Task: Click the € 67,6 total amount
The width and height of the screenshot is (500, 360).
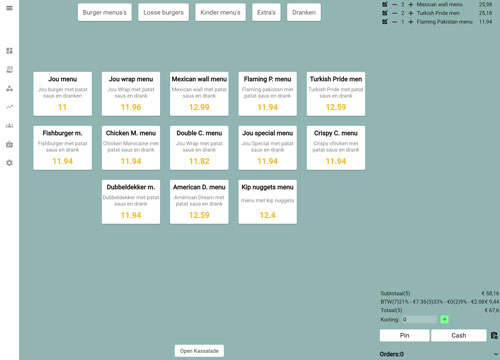Action: coord(492,310)
